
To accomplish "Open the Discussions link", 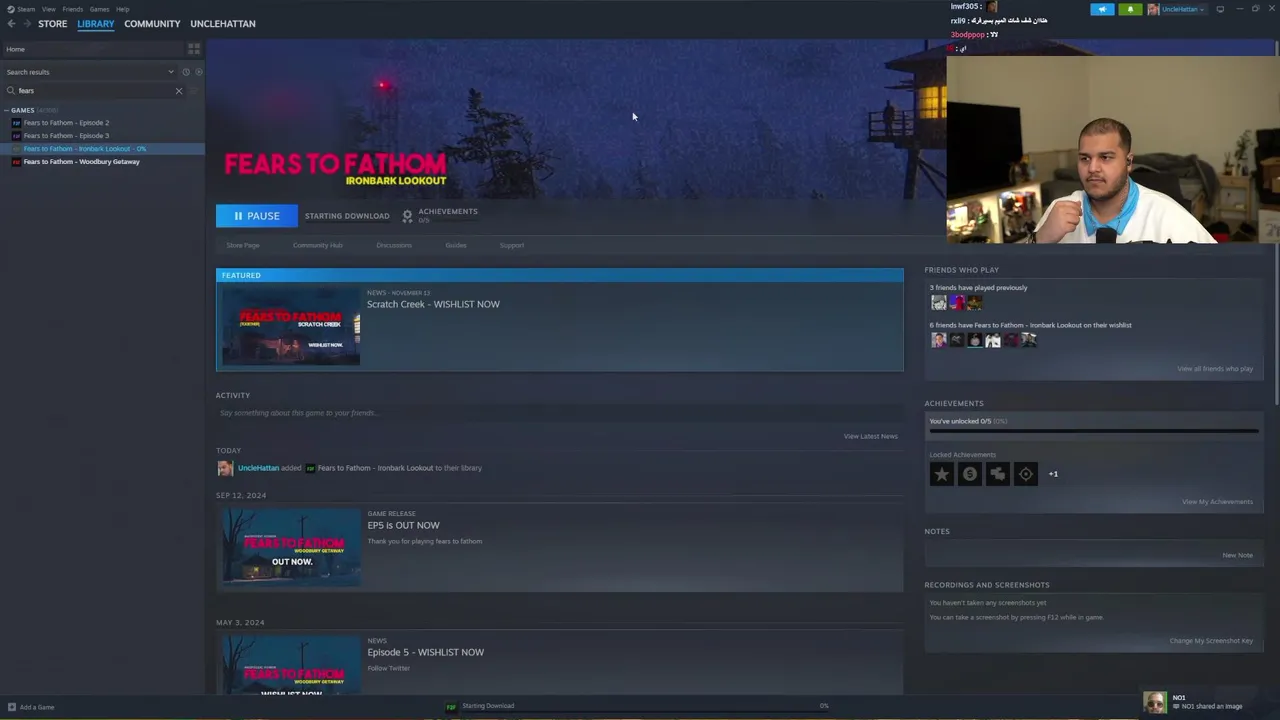I will tap(394, 245).
